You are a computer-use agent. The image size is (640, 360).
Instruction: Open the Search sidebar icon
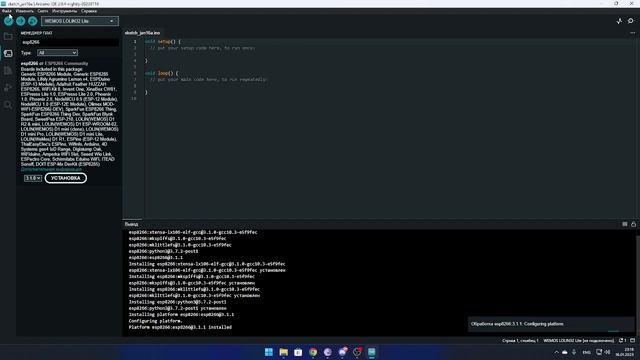tap(8, 105)
